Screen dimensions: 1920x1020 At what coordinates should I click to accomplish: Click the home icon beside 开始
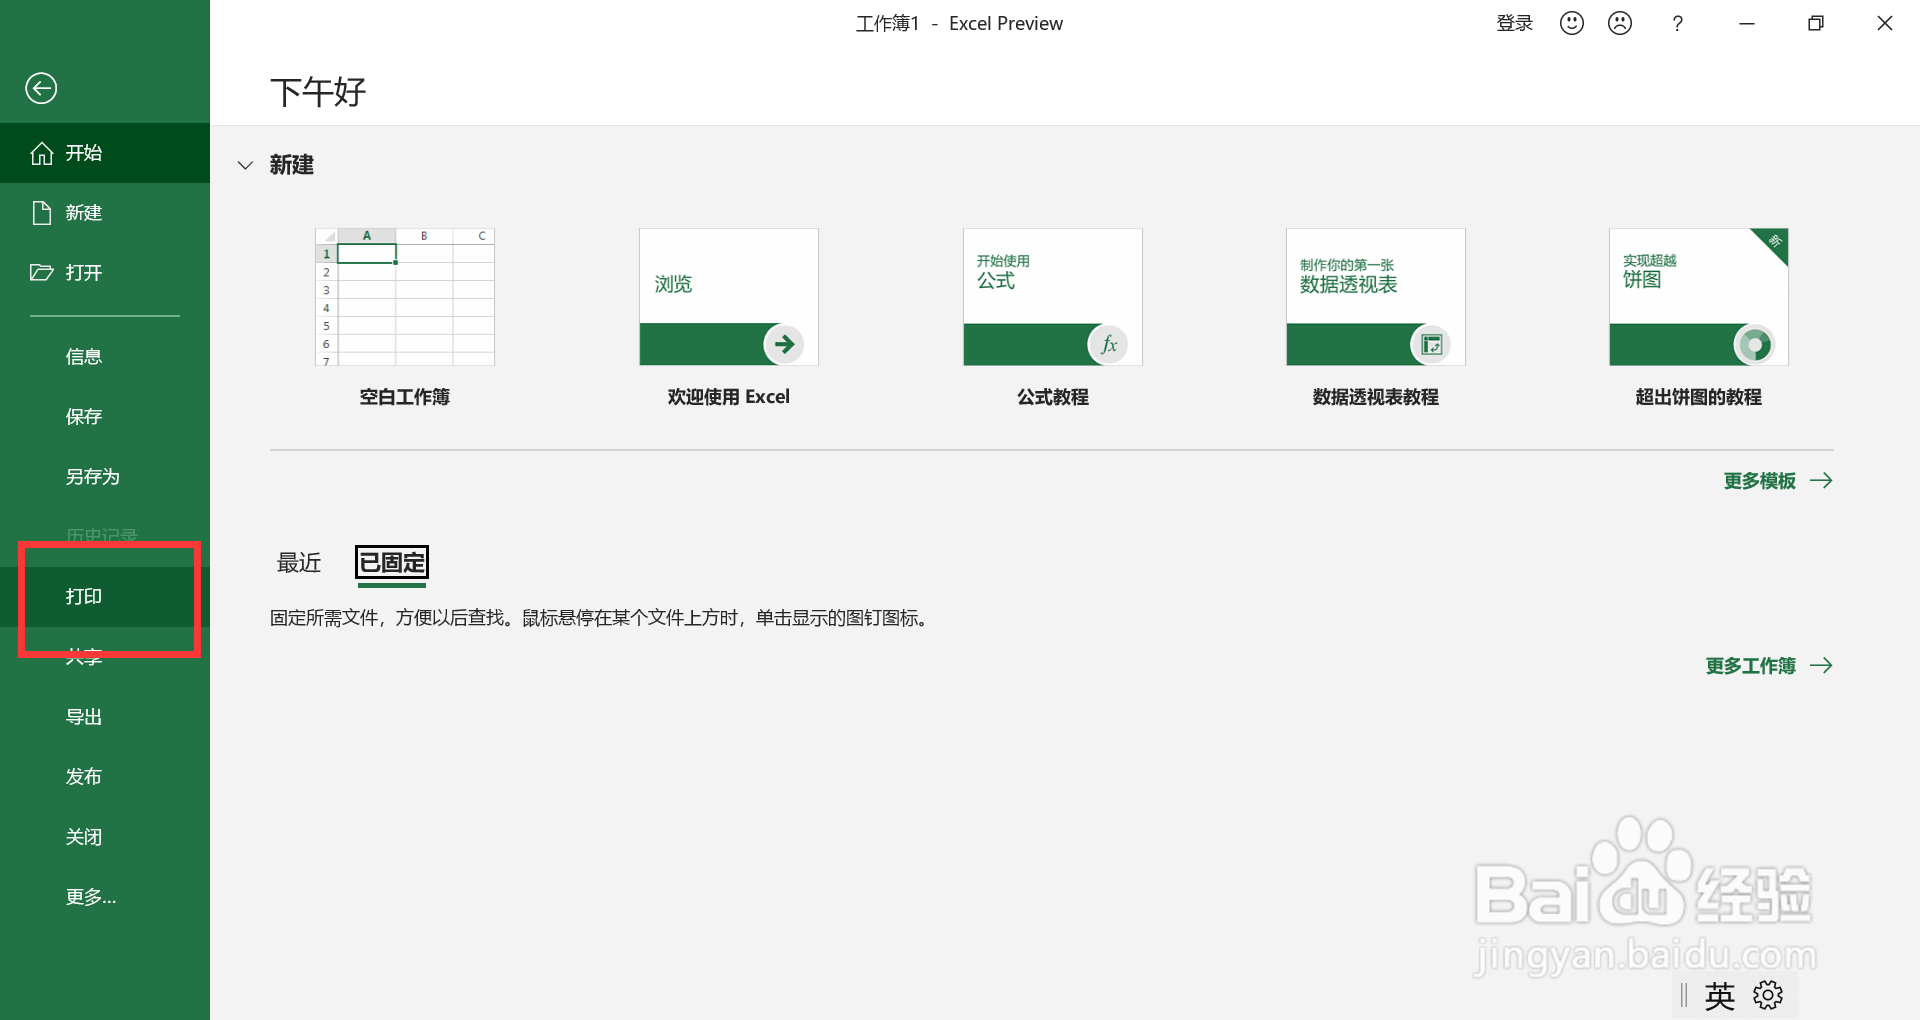[41, 153]
